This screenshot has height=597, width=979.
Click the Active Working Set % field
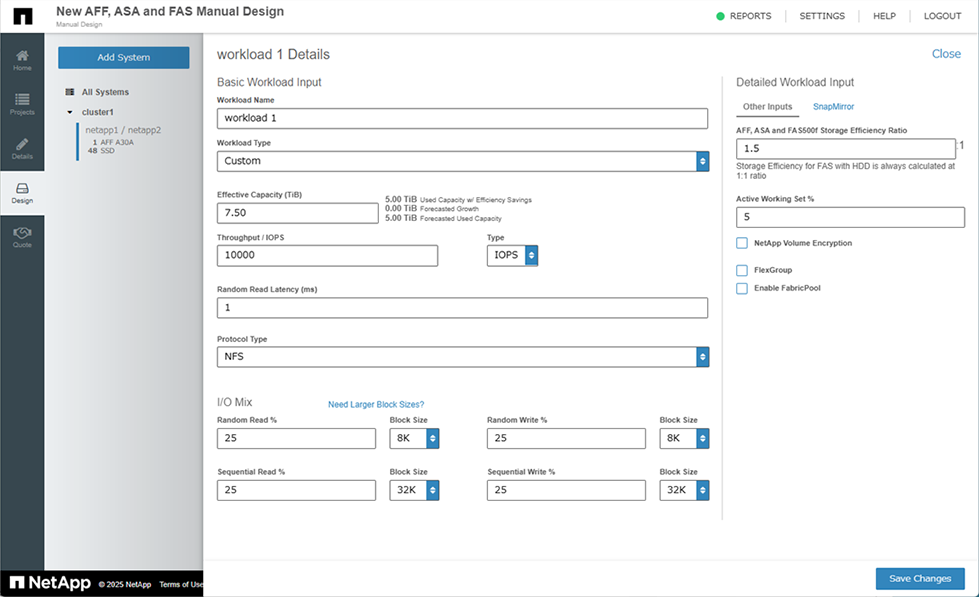[x=850, y=217]
